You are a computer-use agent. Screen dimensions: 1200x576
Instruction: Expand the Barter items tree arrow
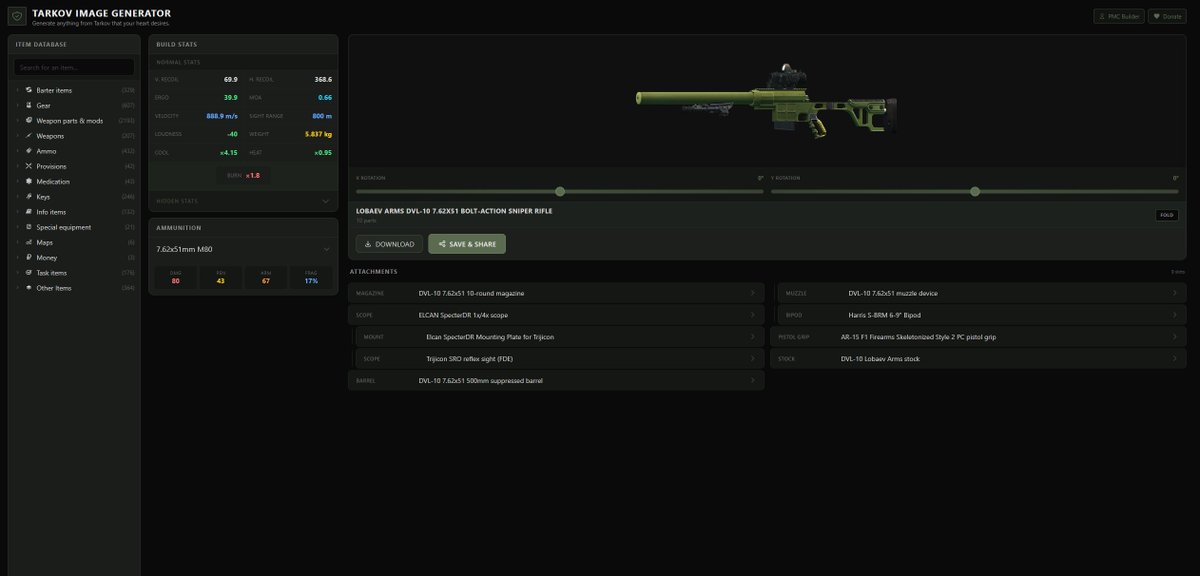(17, 90)
